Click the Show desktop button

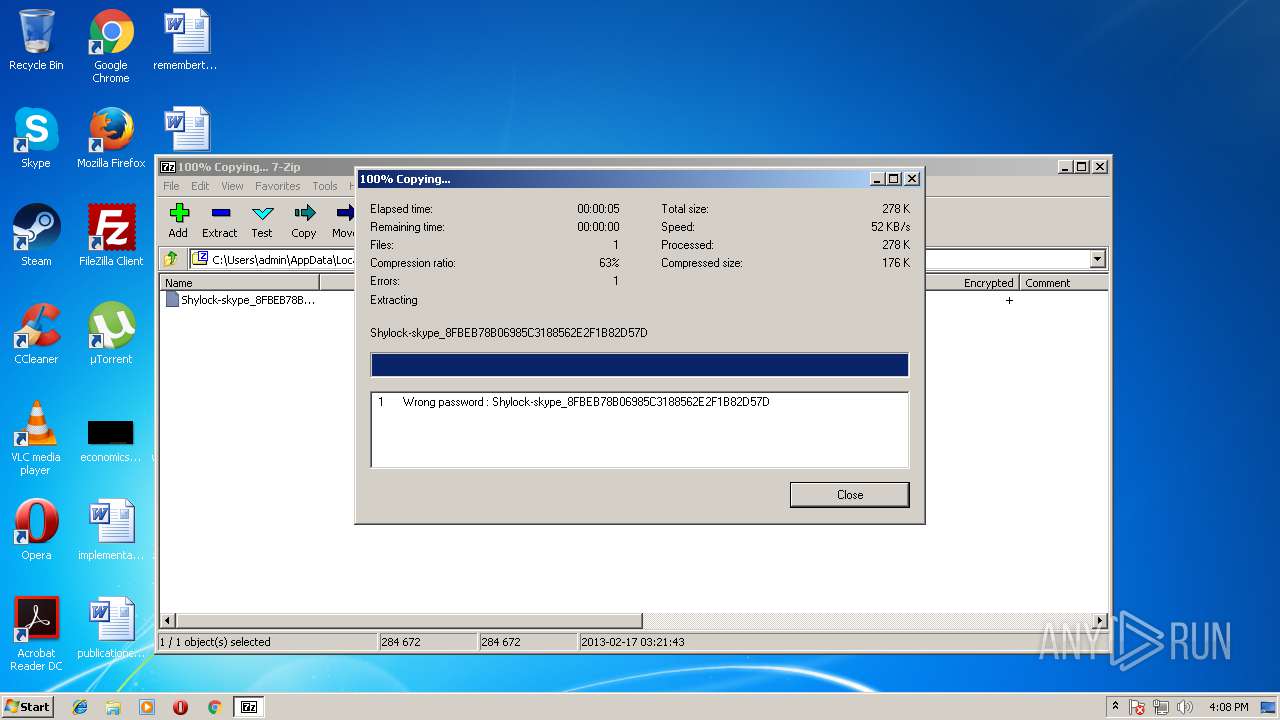pos(1270,707)
